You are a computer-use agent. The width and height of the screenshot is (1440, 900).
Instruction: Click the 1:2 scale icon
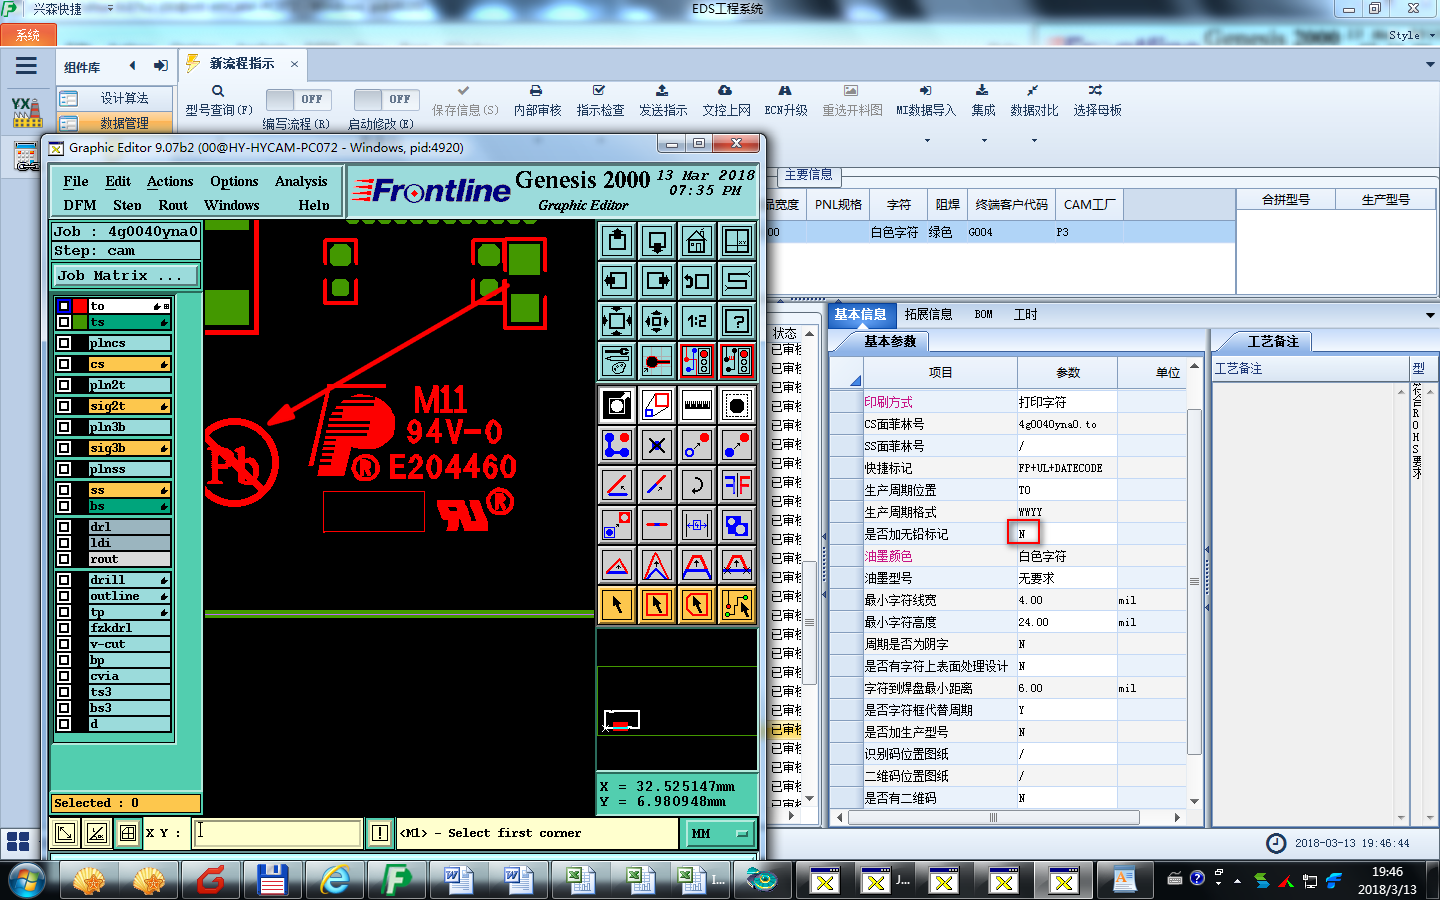[x=697, y=321]
